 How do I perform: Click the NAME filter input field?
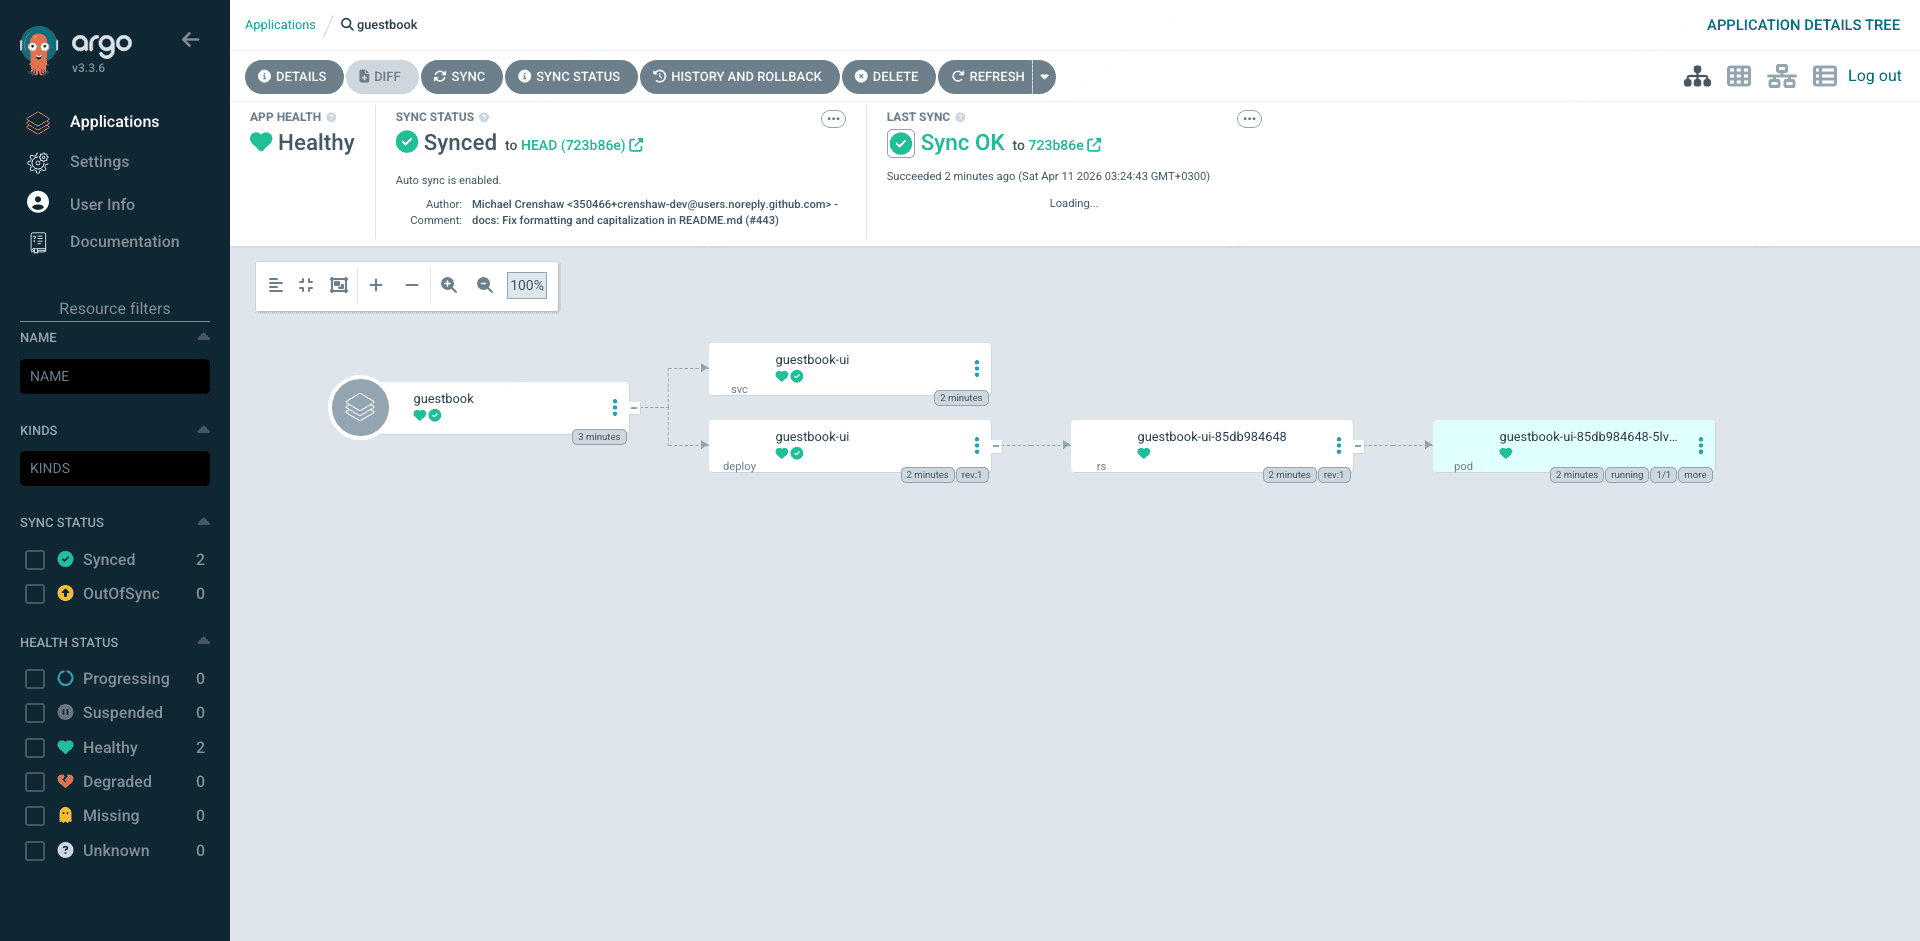pyautogui.click(x=114, y=376)
